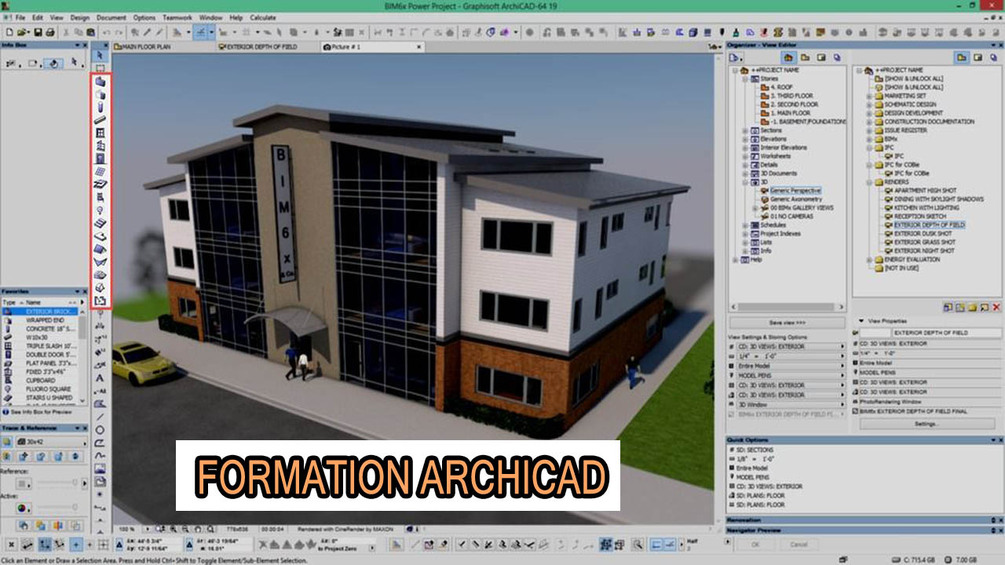
Task: Select the Roof tool
Action: click(x=100, y=249)
